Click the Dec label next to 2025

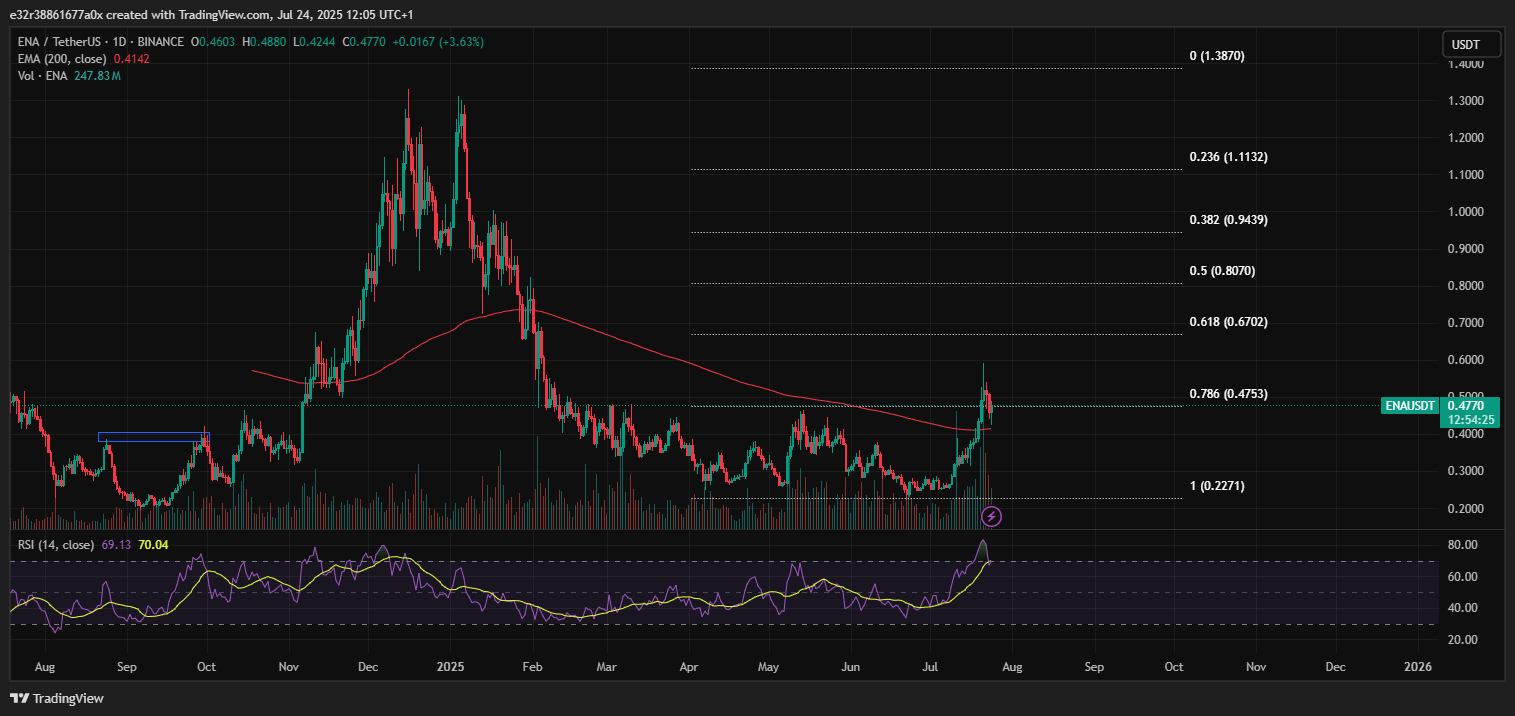tap(366, 666)
